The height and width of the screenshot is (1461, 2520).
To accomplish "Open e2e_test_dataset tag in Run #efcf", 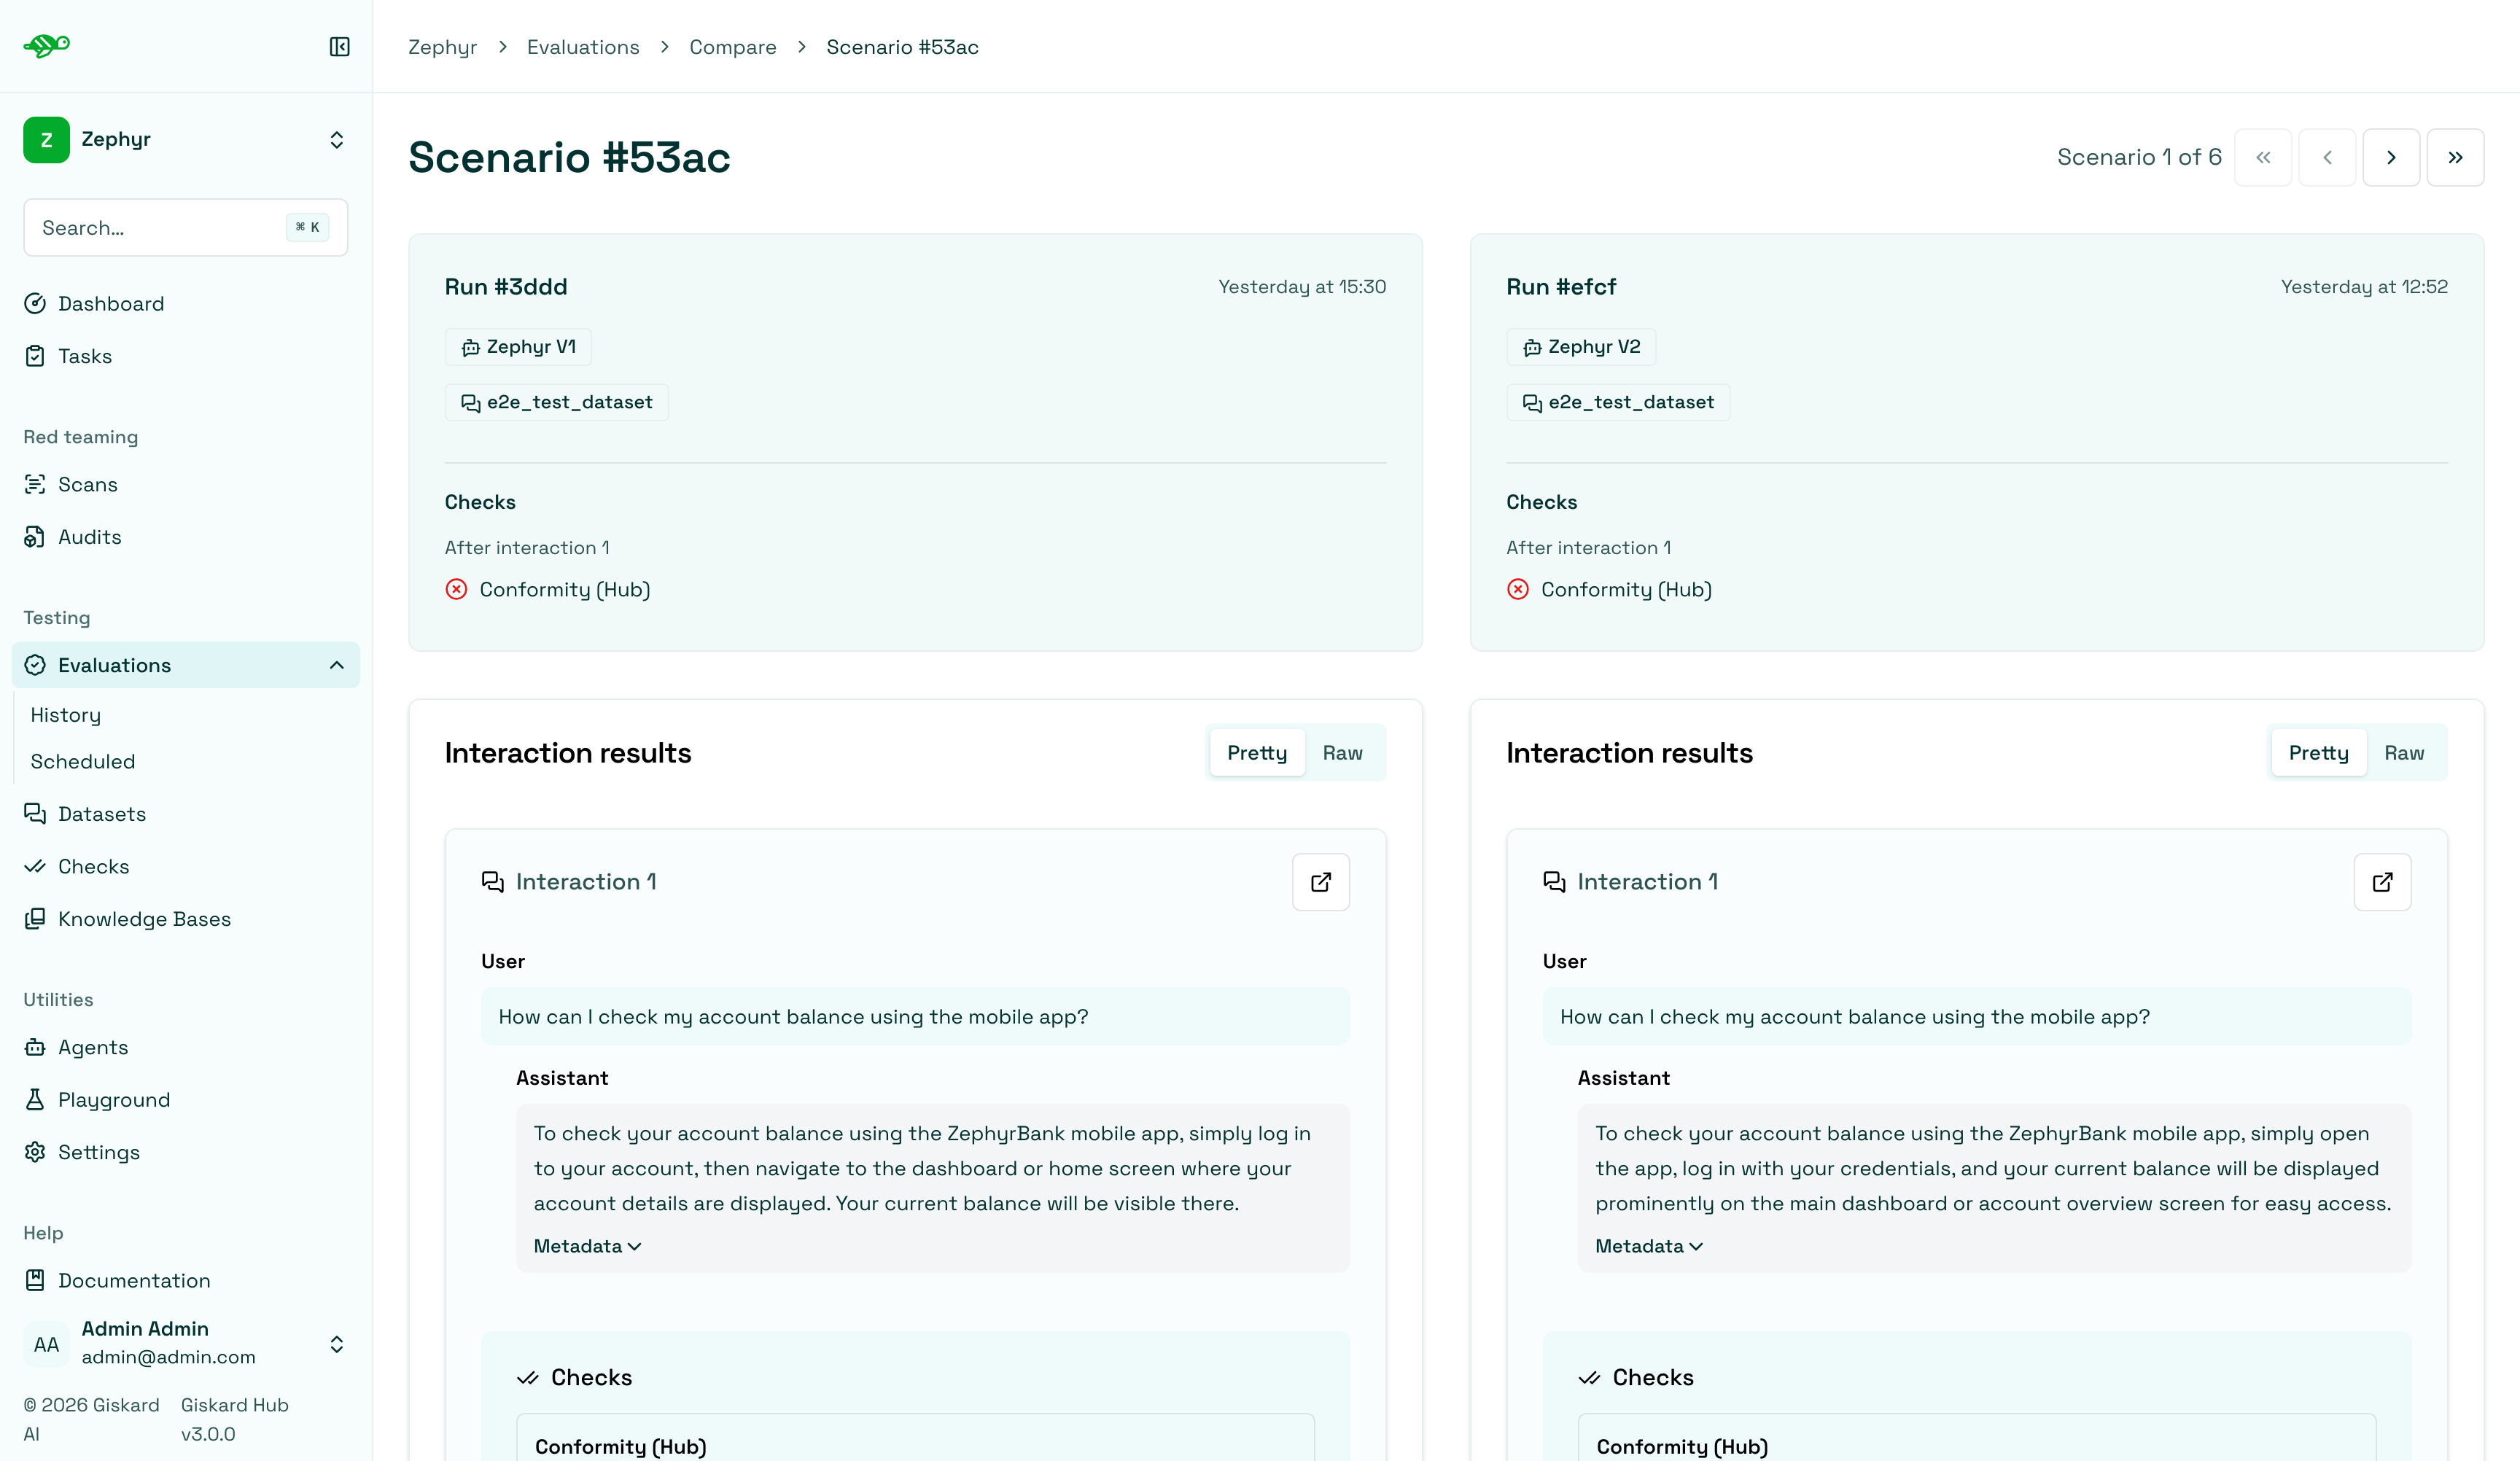I will pyautogui.click(x=1619, y=402).
